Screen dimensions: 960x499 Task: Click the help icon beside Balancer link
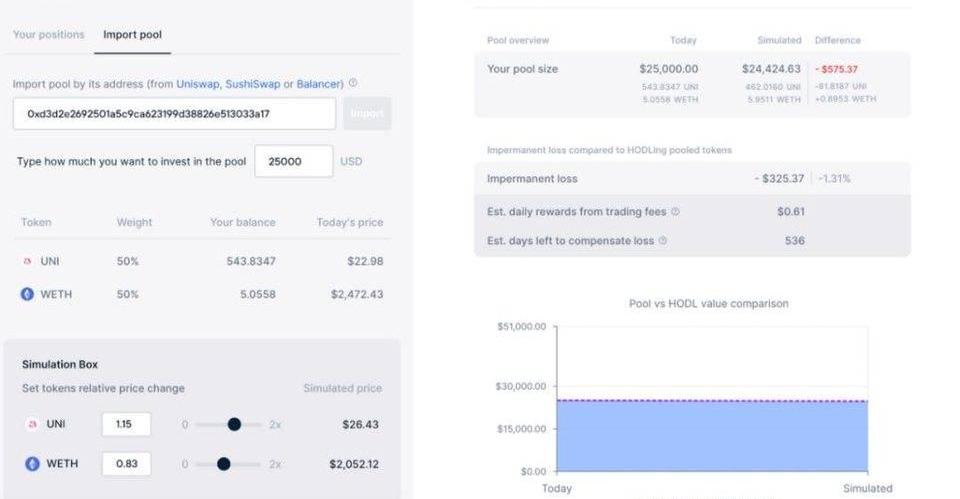coord(353,84)
